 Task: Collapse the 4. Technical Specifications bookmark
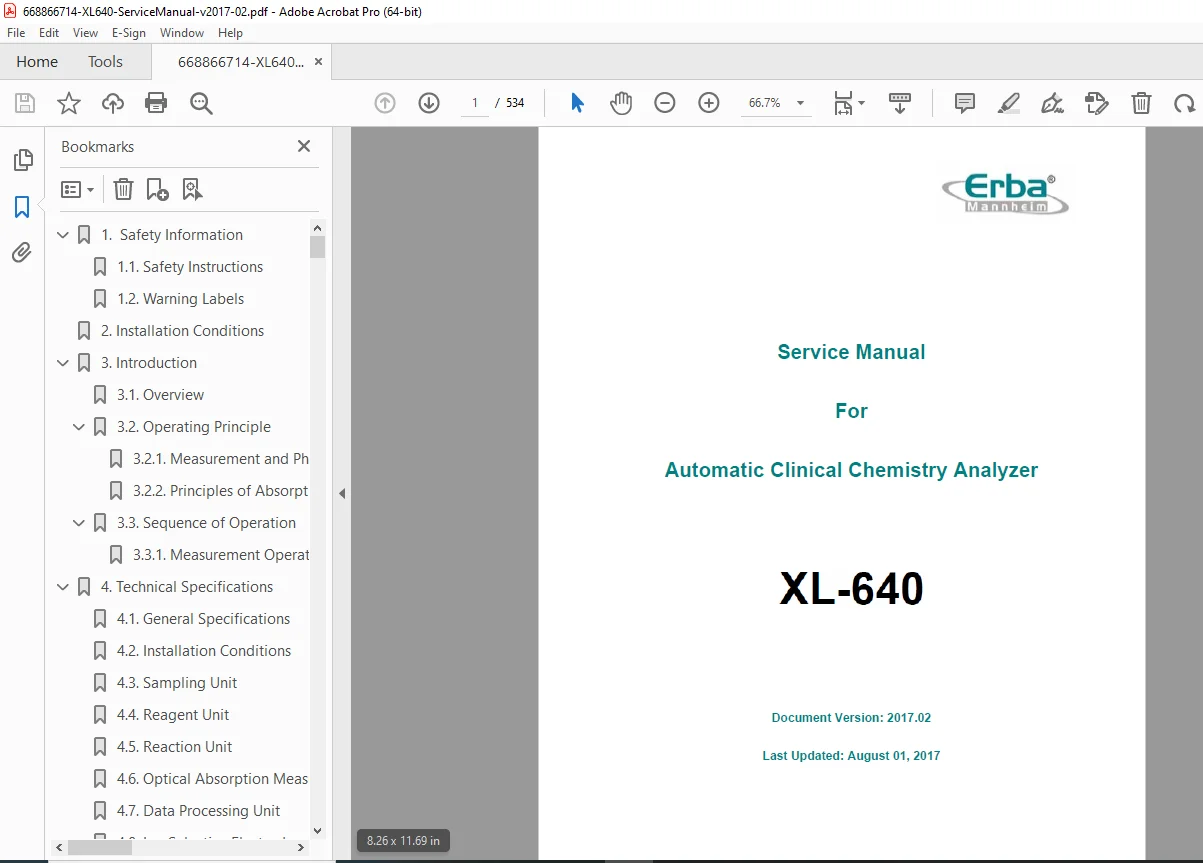[x=63, y=587]
